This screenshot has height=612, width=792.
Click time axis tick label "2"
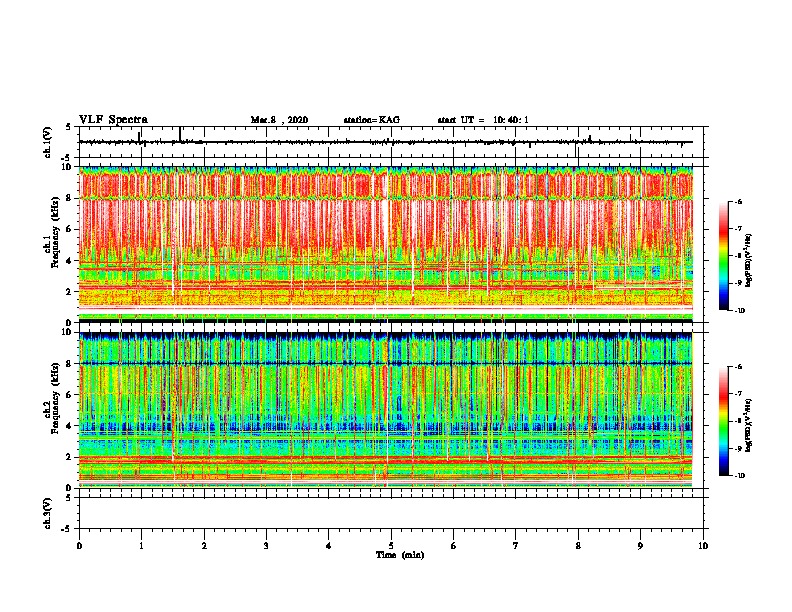[x=204, y=546]
